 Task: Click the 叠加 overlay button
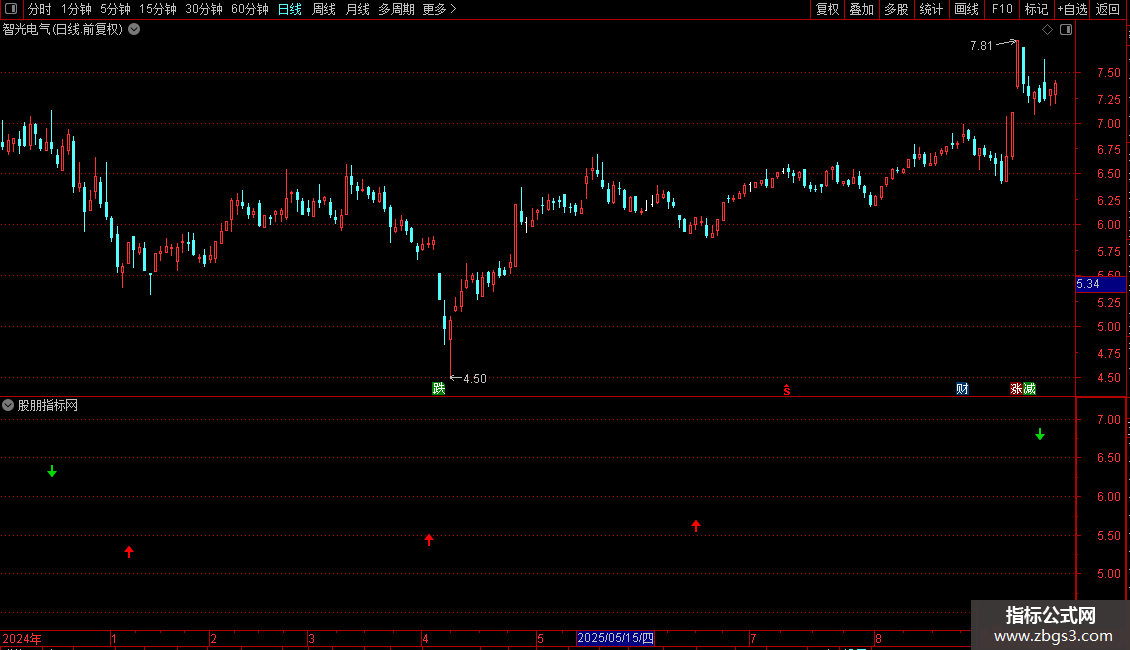[x=861, y=9]
